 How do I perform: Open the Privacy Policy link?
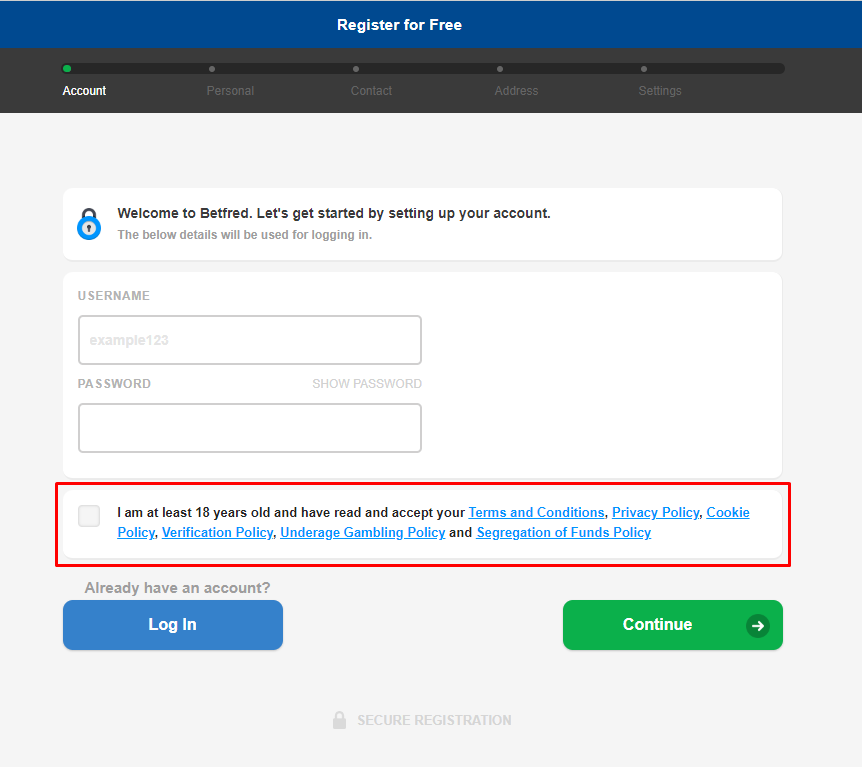(x=655, y=513)
